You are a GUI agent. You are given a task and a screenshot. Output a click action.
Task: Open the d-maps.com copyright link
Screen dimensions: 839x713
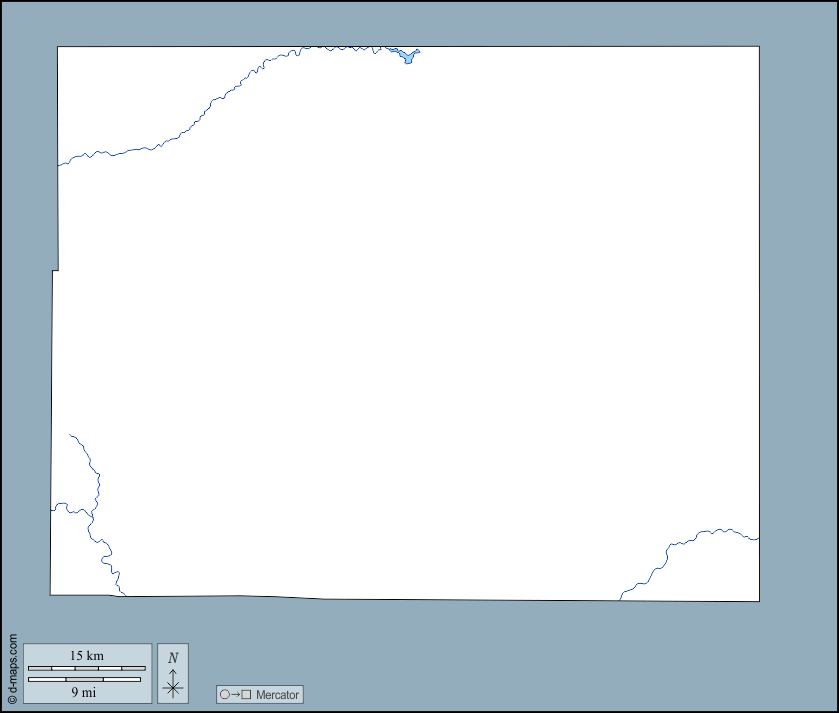[12, 665]
